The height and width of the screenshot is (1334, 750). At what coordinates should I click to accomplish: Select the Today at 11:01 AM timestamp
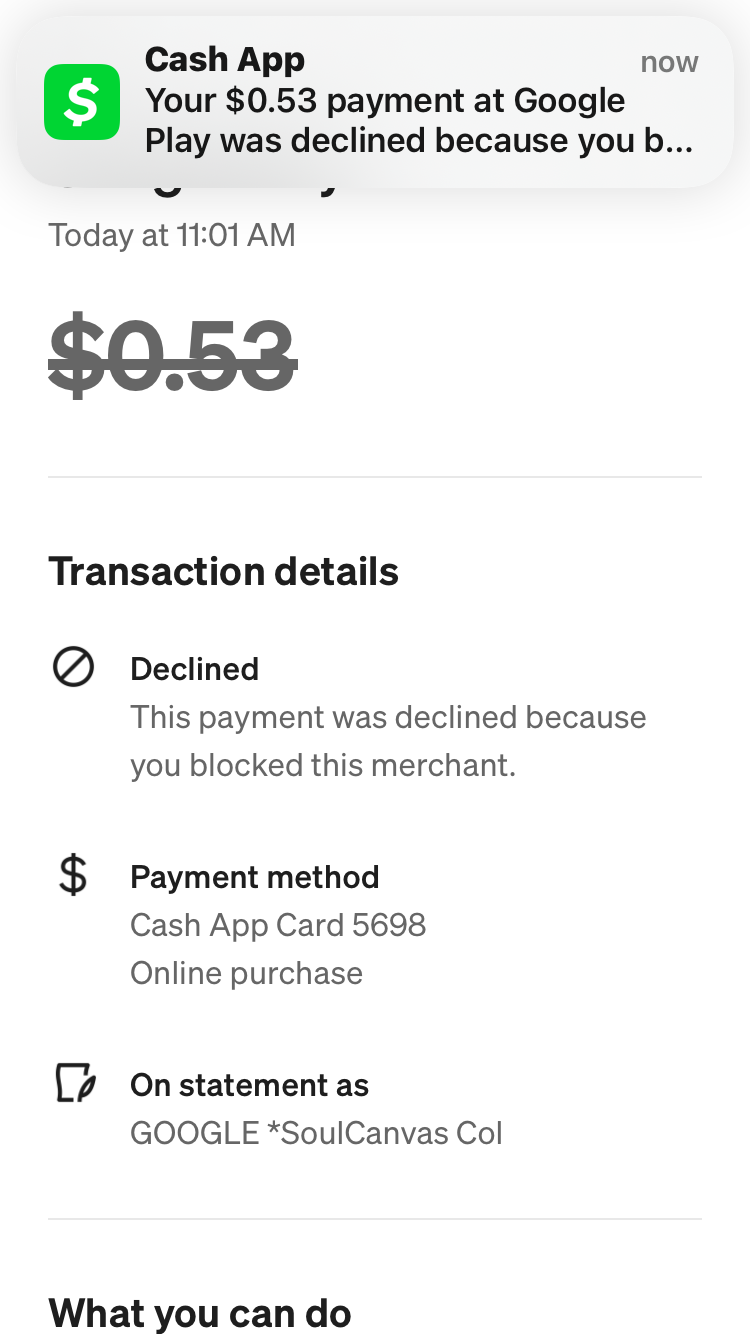172,236
